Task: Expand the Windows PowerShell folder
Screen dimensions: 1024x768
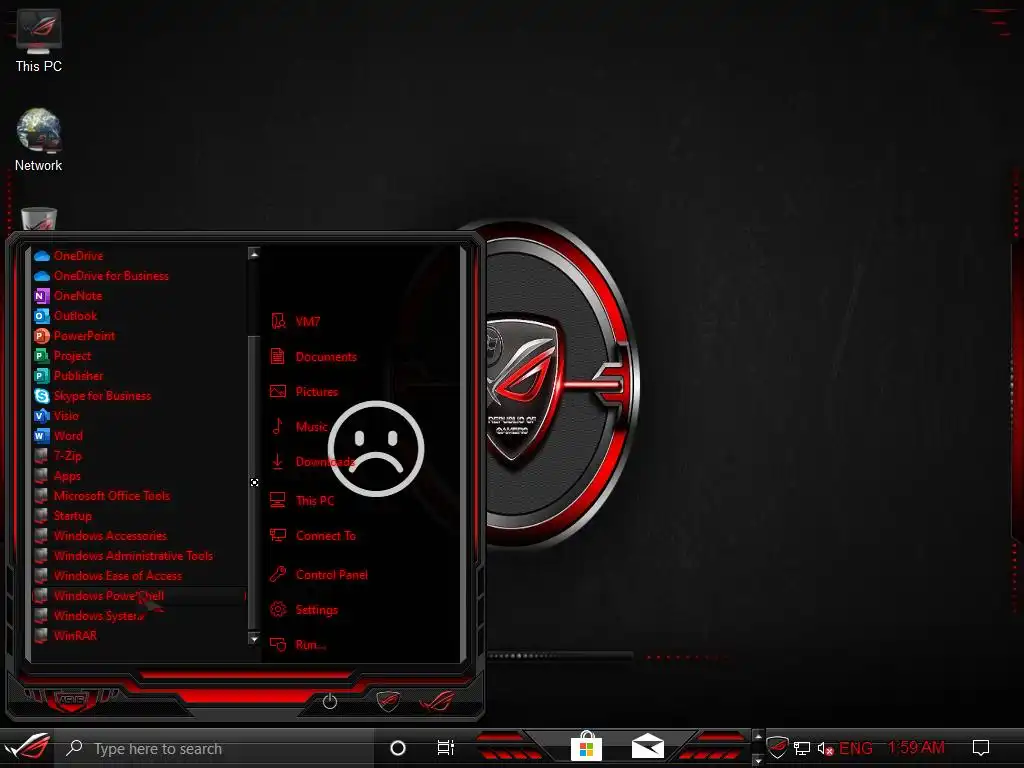Action: click(x=138, y=596)
